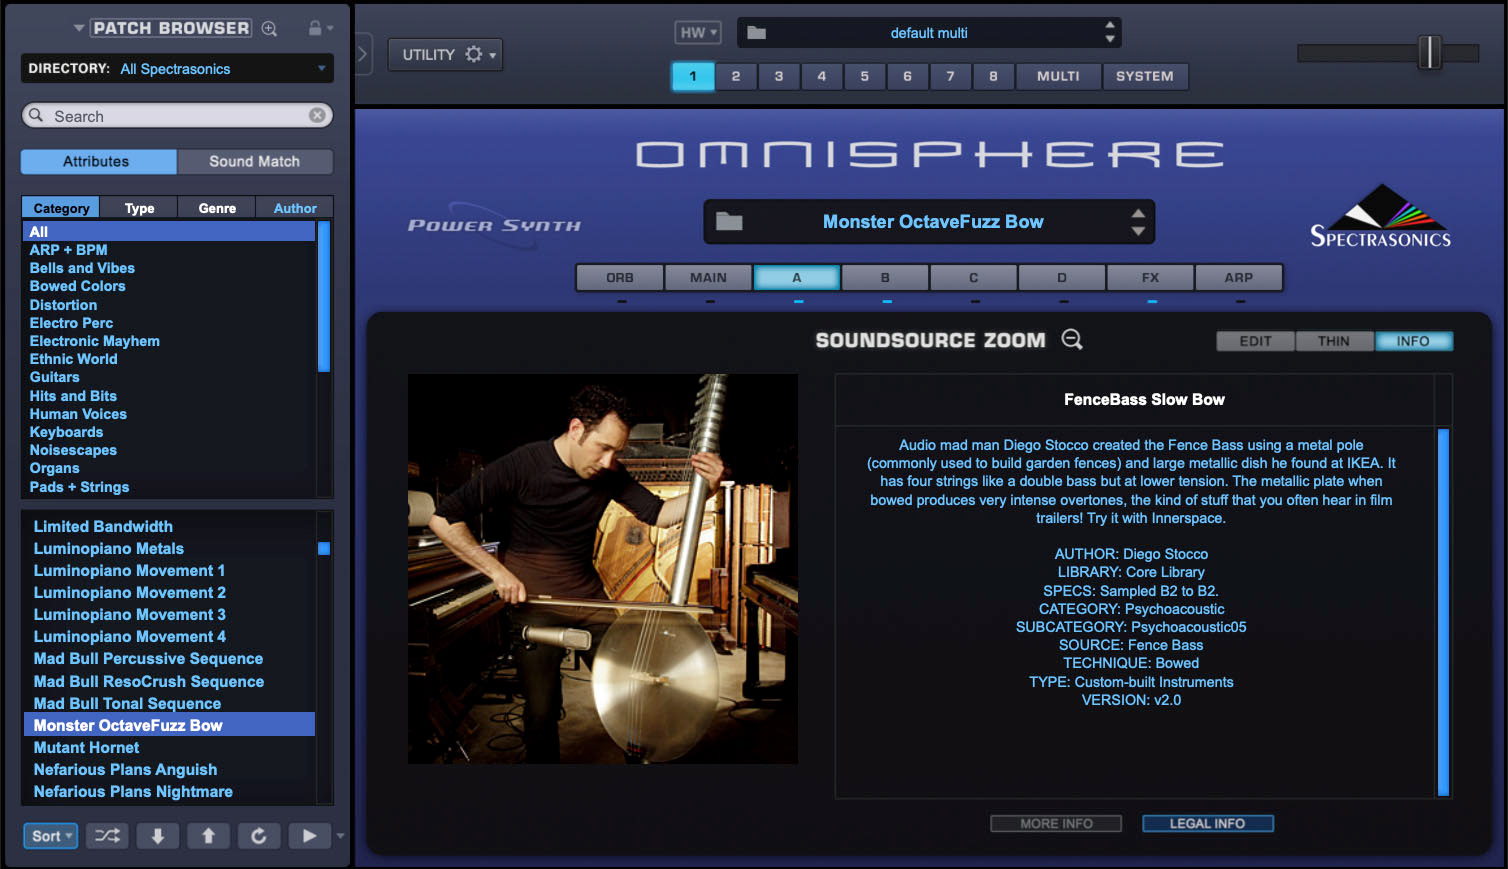Click the patch list scrollbar handle
Screen dimensions: 1508x869
click(324, 548)
